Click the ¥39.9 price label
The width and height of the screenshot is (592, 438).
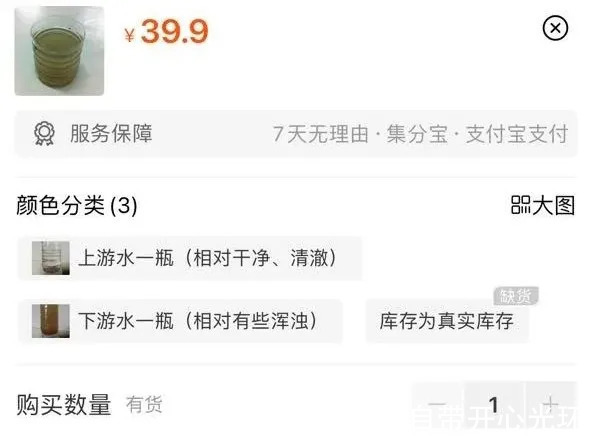tap(166, 32)
